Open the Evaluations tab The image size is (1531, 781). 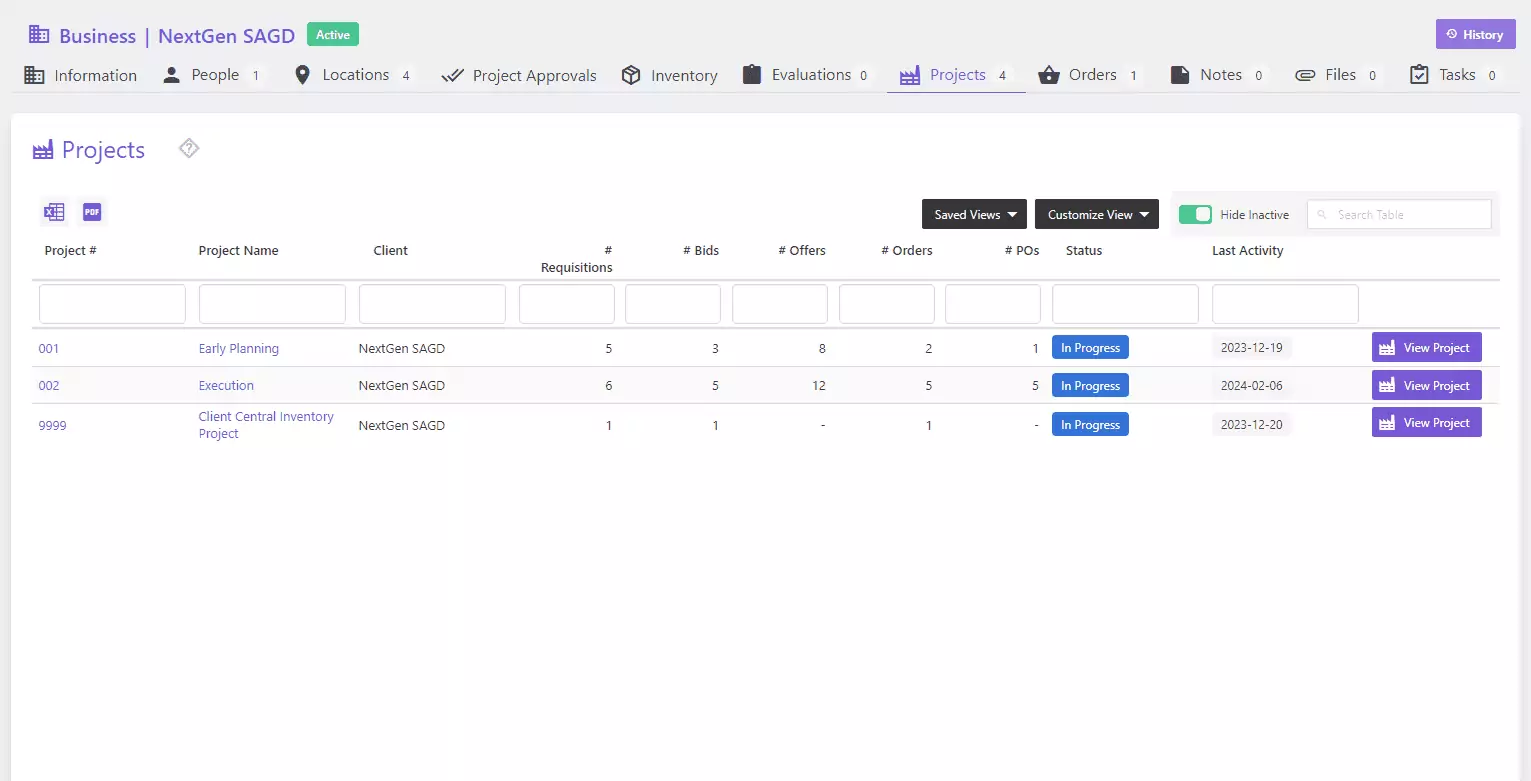(808, 75)
